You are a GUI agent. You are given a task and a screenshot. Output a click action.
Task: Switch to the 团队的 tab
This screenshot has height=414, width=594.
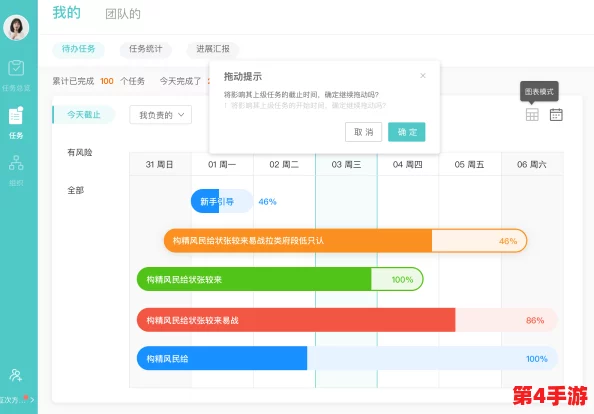123,14
